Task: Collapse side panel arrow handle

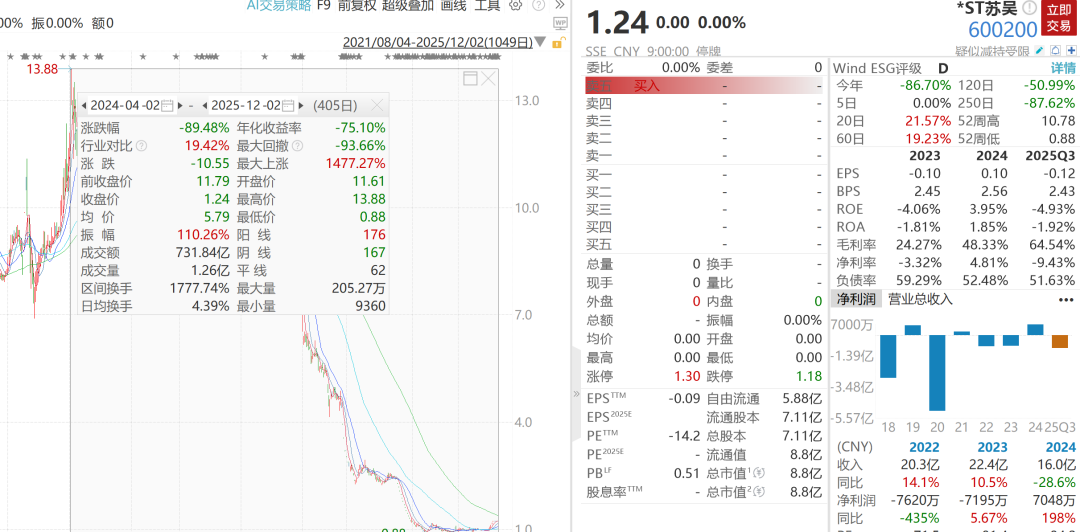Action: coord(576,393)
